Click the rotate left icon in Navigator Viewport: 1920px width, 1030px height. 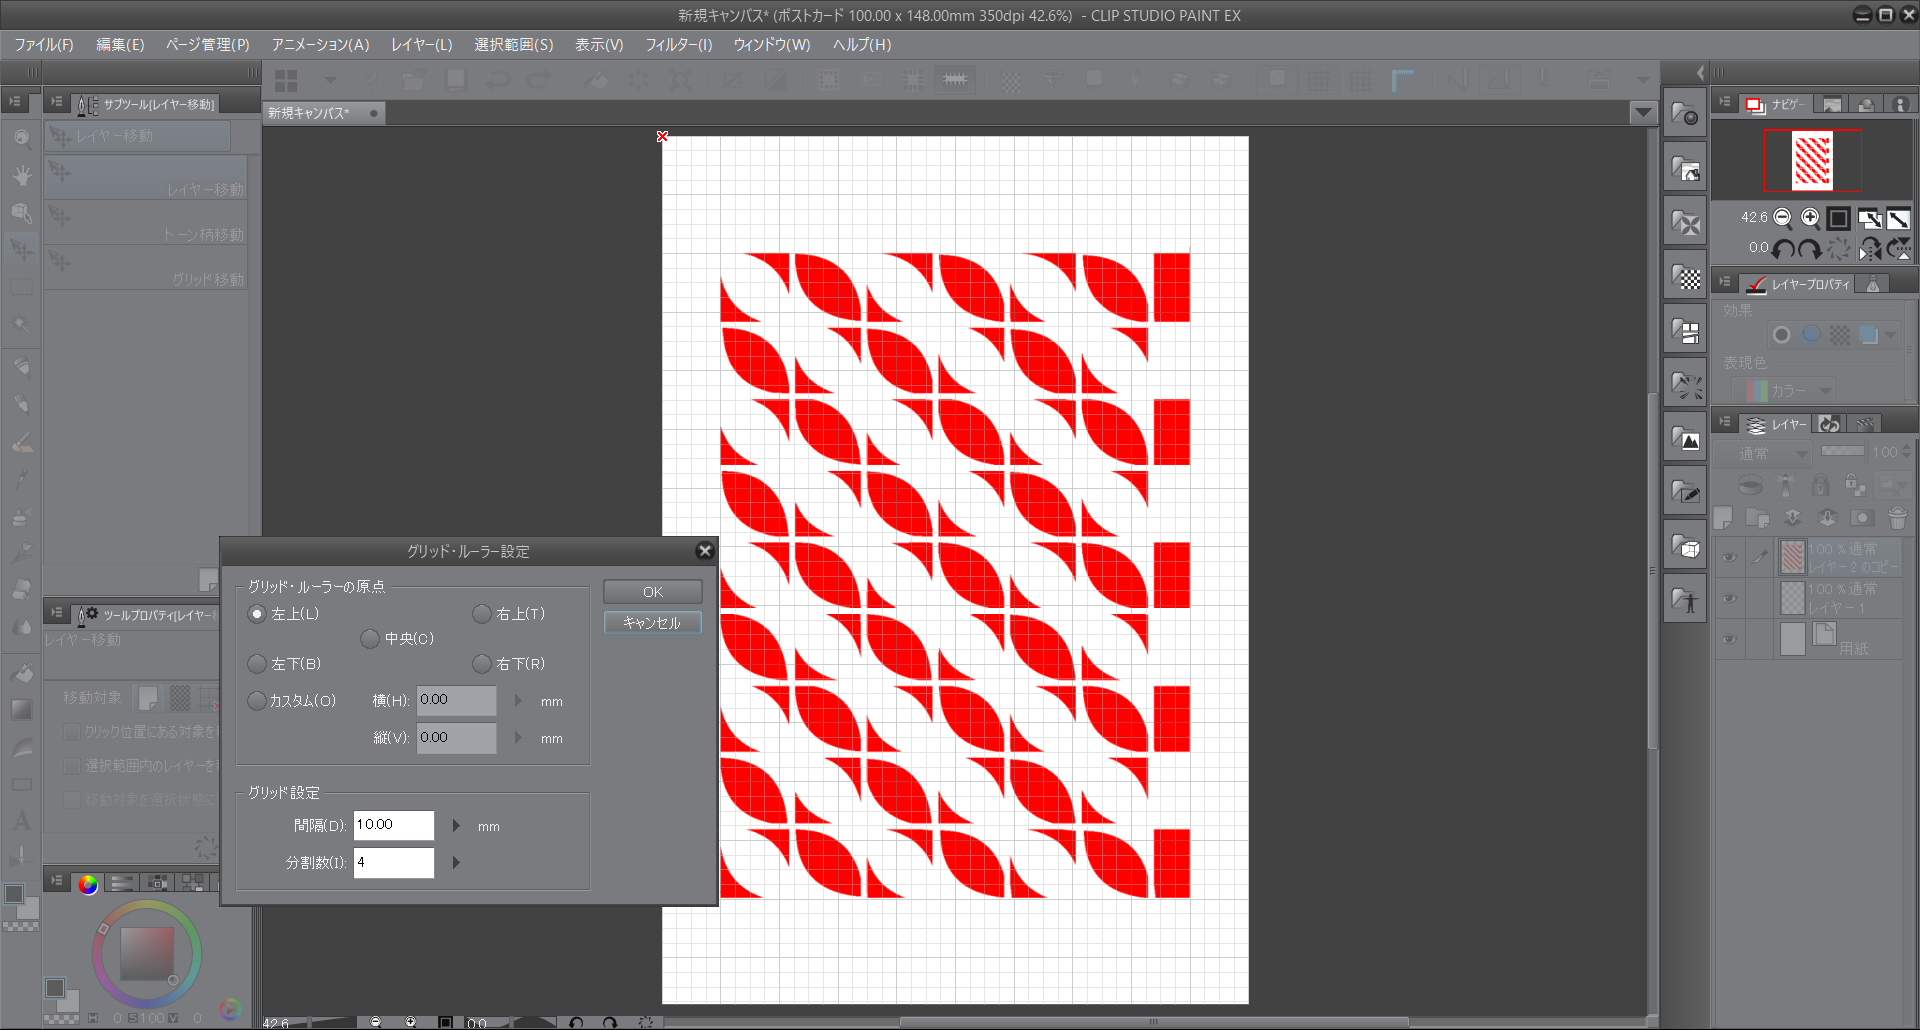pyautogui.click(x=1783, y=248)
